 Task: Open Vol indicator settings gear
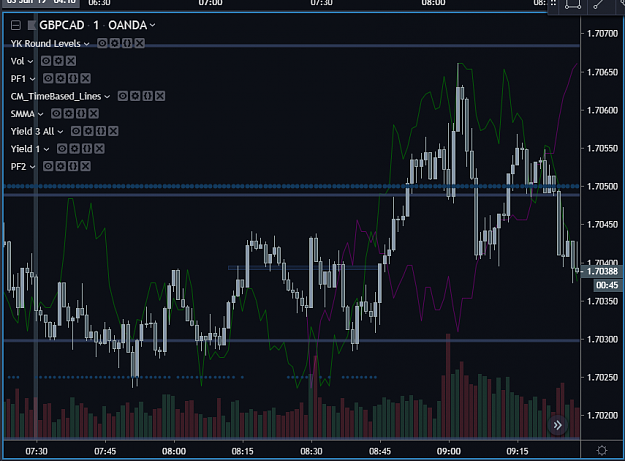click(59, 61)
